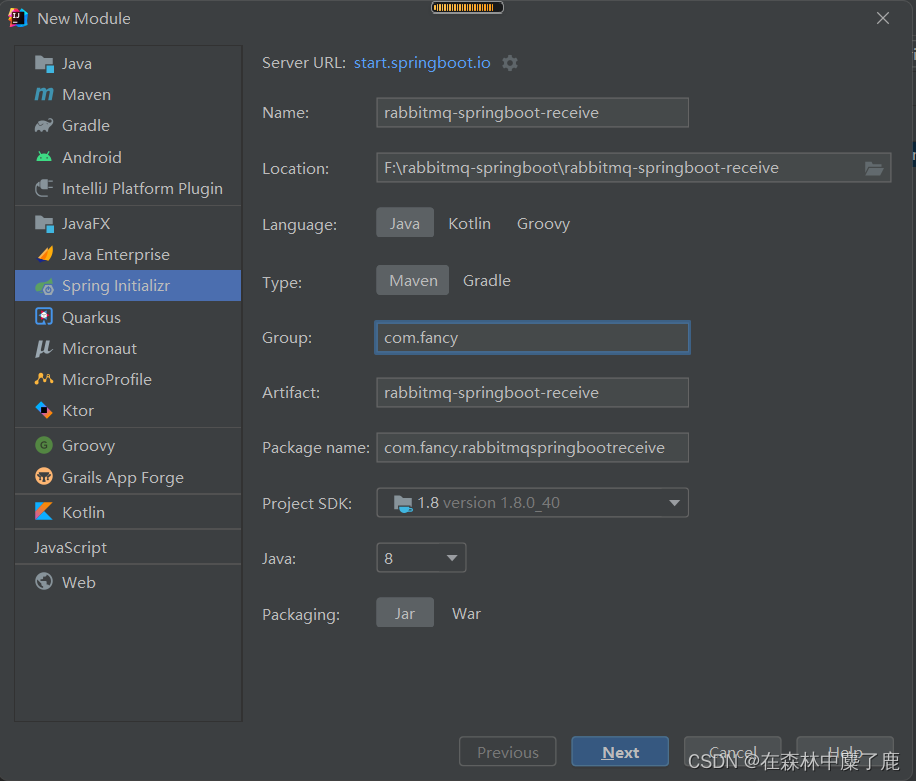Select Java language option
916x781 pixels.
pyautogui.click(x=405, y=223)
